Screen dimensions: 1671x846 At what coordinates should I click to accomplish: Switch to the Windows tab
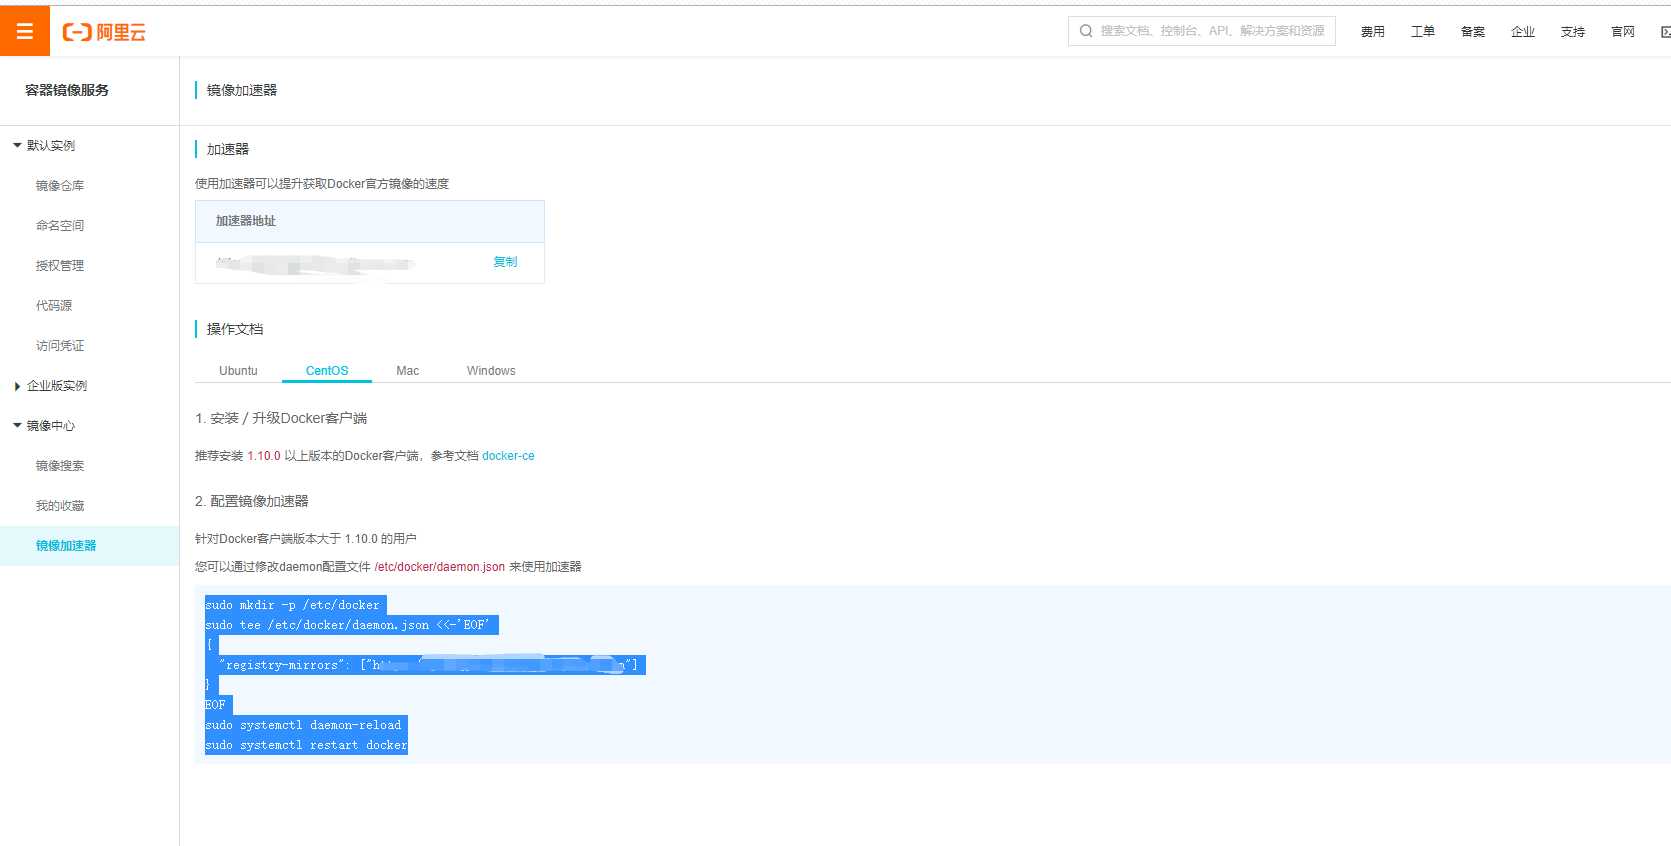(x=491, y=371)
